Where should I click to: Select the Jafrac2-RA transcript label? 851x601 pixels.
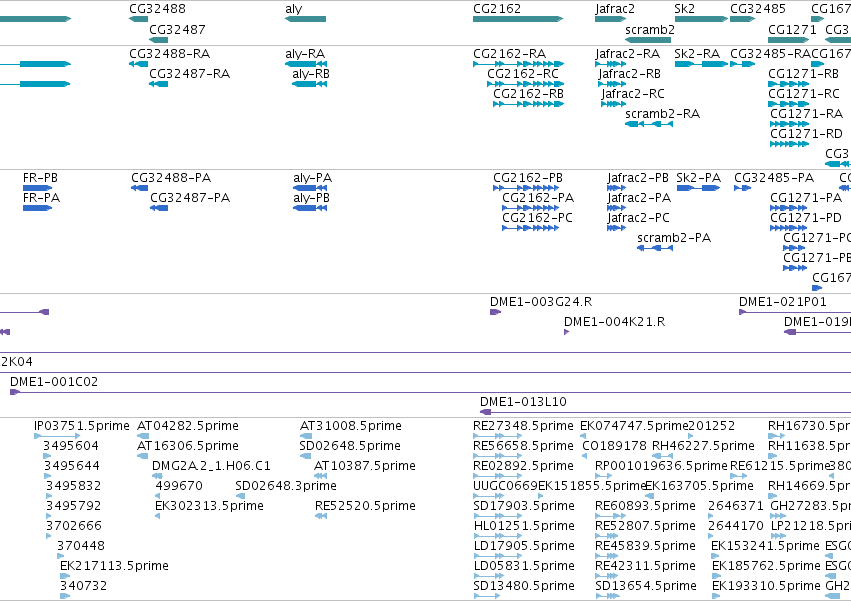coord(627,54)
